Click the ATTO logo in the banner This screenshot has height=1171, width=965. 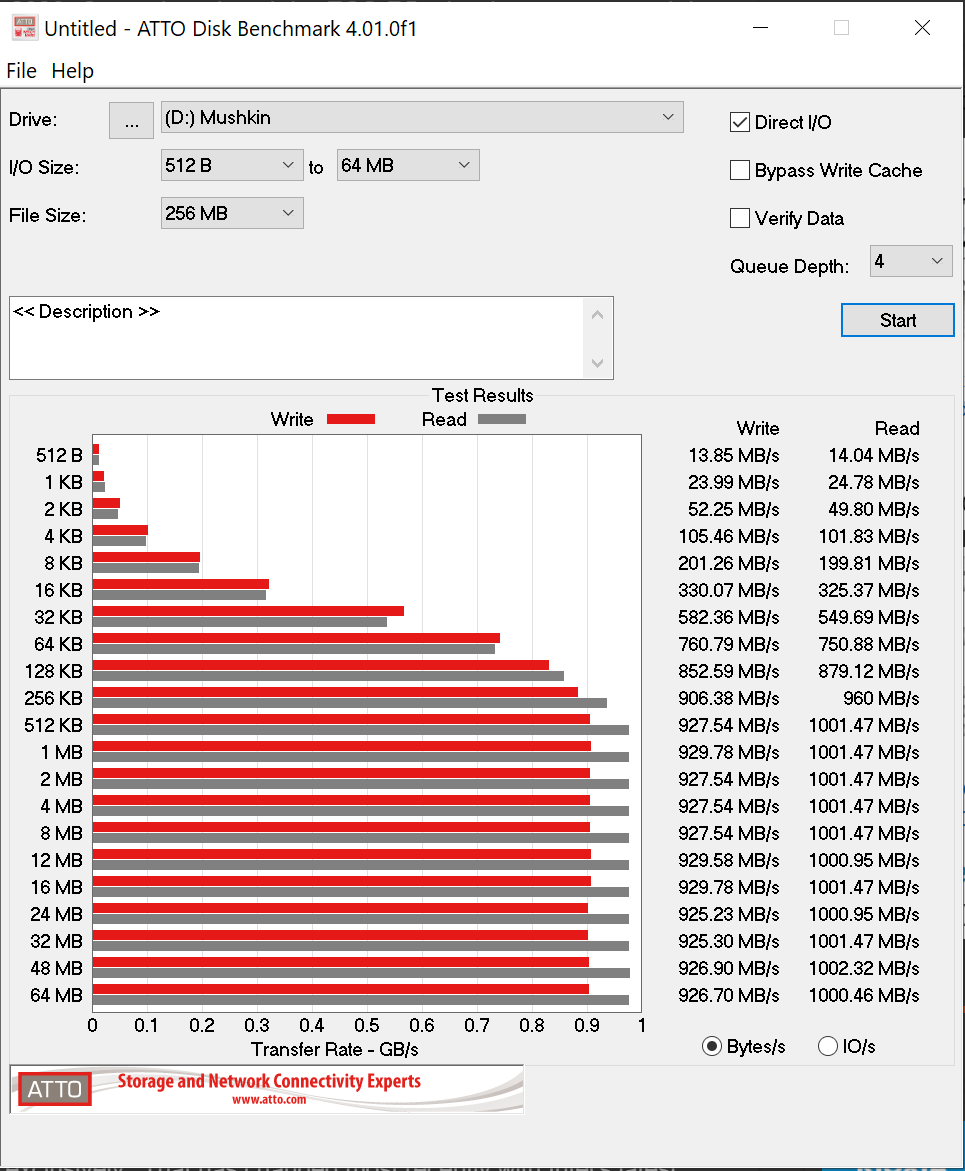tap(54, 1089)
